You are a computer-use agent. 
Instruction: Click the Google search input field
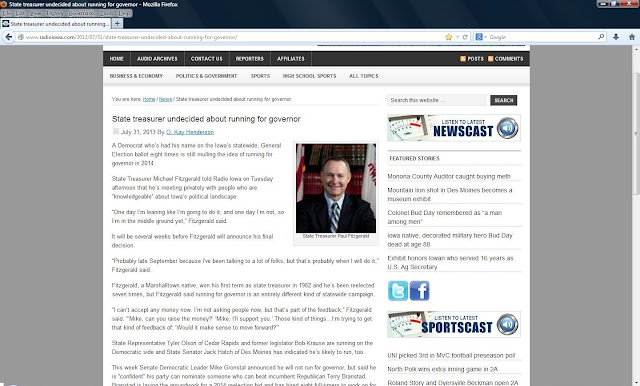point(543,37)
